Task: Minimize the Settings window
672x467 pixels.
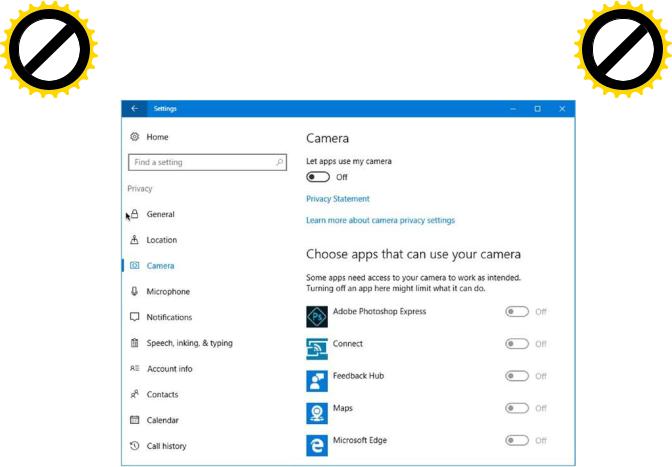Action: pyautogui.click(x=513, y=109)
